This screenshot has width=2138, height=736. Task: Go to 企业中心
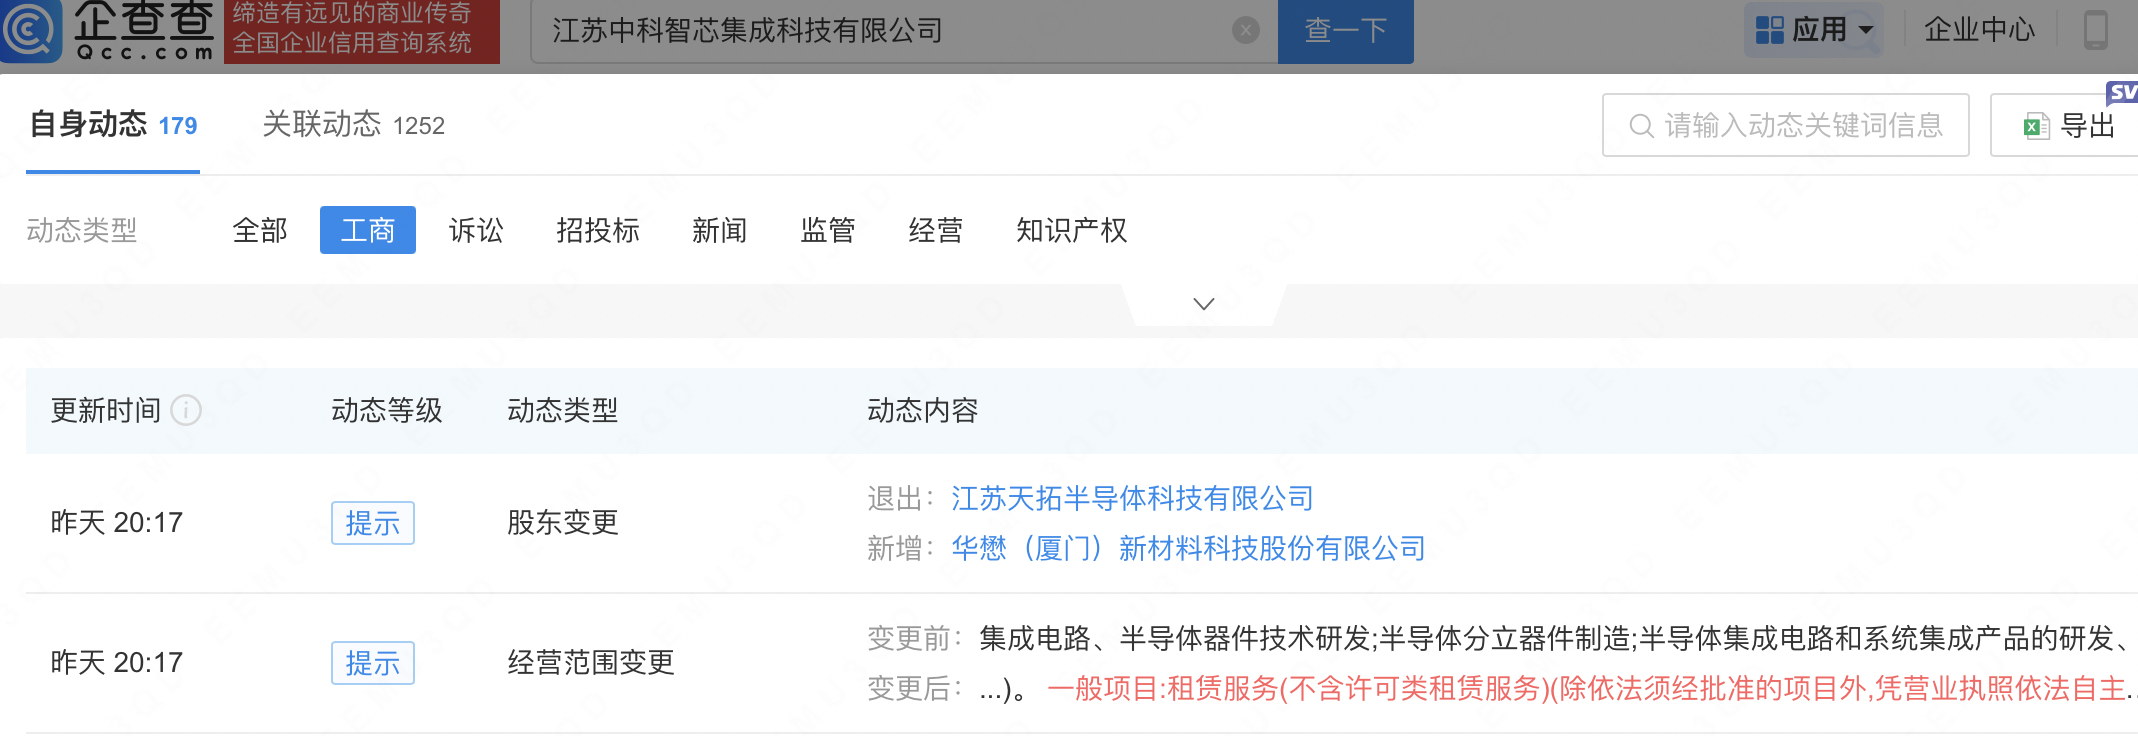point(1979,30)
